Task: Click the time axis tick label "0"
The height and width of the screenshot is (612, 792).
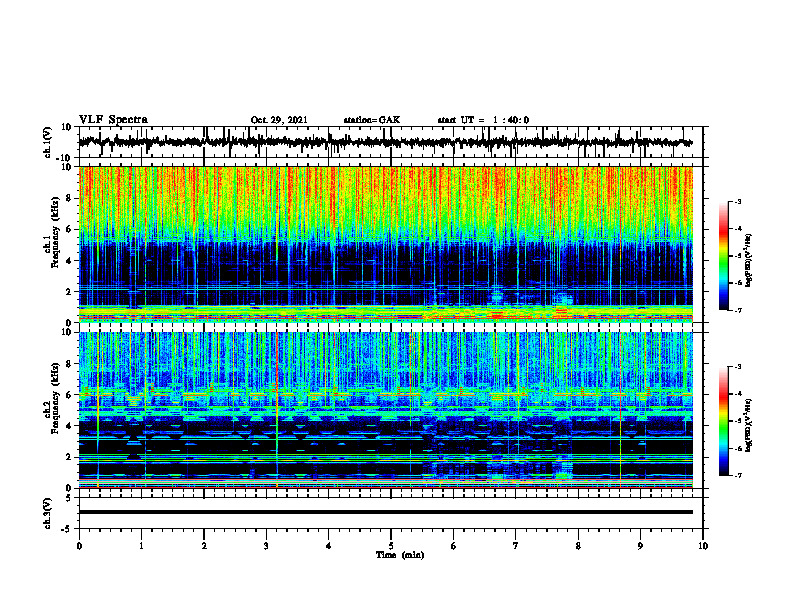Action: point(79,546)
